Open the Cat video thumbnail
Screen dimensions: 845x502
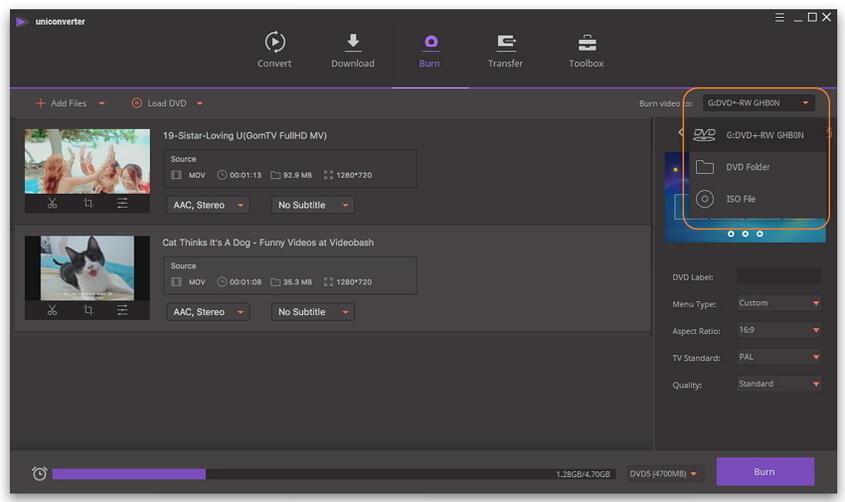pyautogui.click(x=87, y=268)
